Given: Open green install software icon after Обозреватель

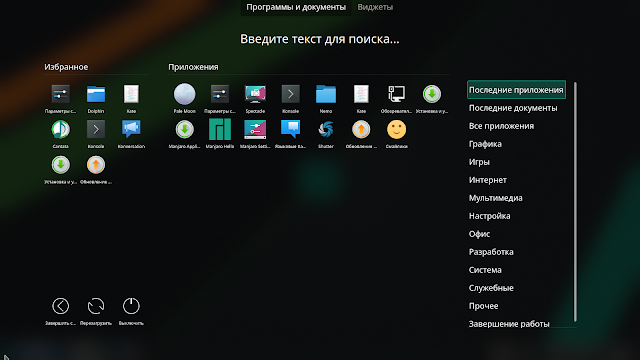Looking at the screenshot, I should (432, 94).
